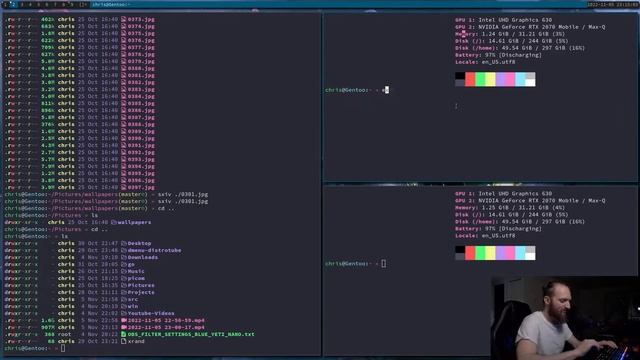The image size is (640, 360).
Task: Click the Downloads directory name
Action: point(143,257)
